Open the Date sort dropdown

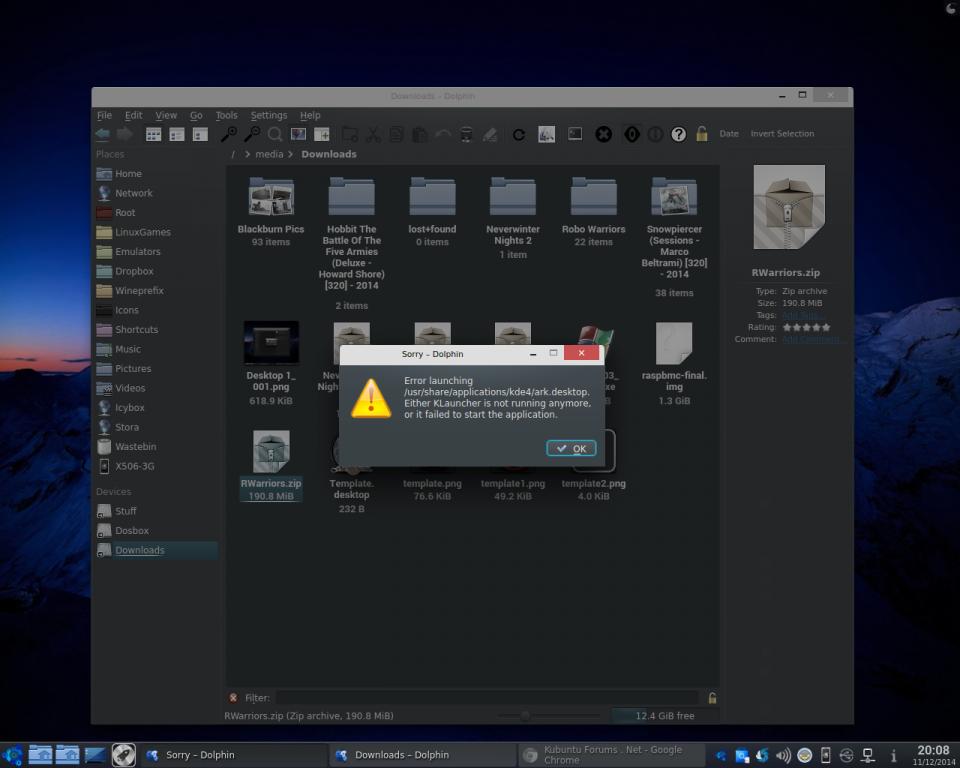coord(729,134)
